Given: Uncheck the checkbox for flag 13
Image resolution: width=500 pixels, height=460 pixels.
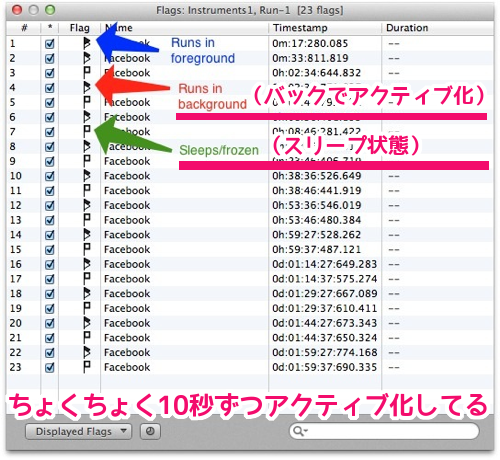Looking at the screenshot, I should pos(50,220).
